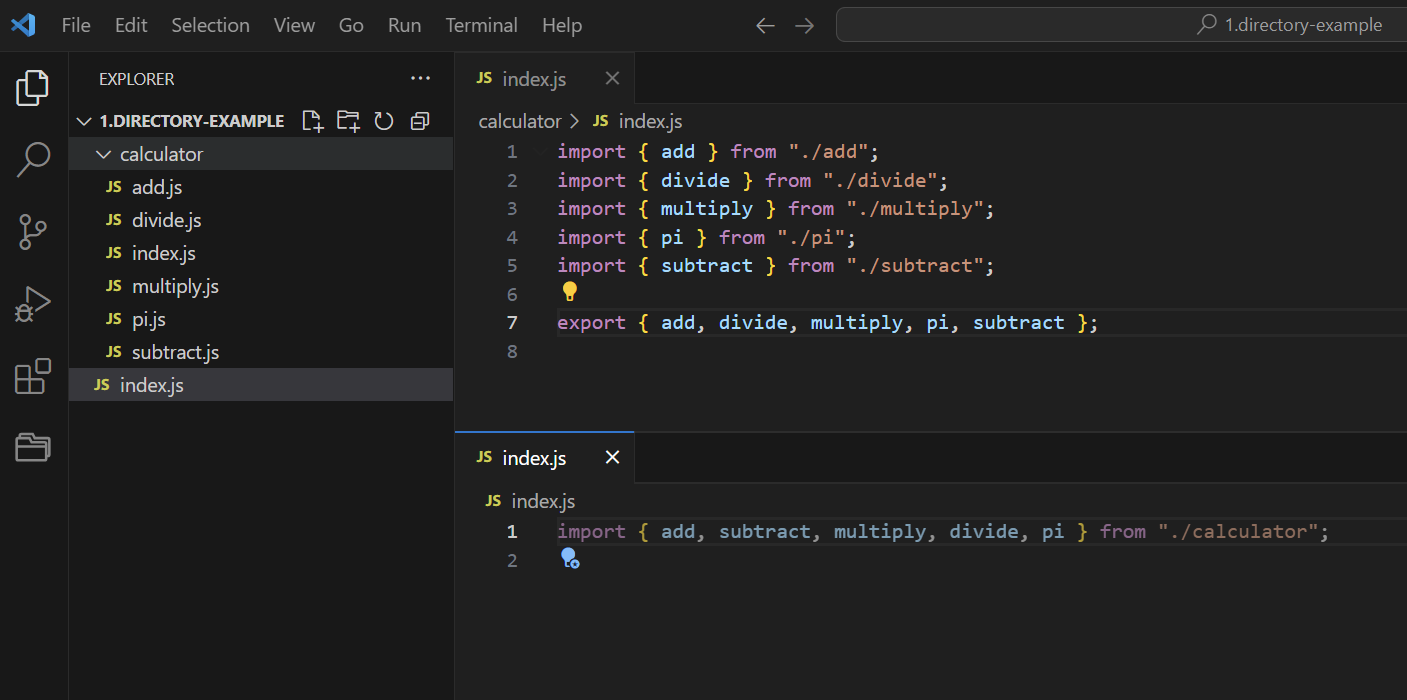Open the Edit menu
This screenshot has height=700, width=1407.
click(131, 25)
